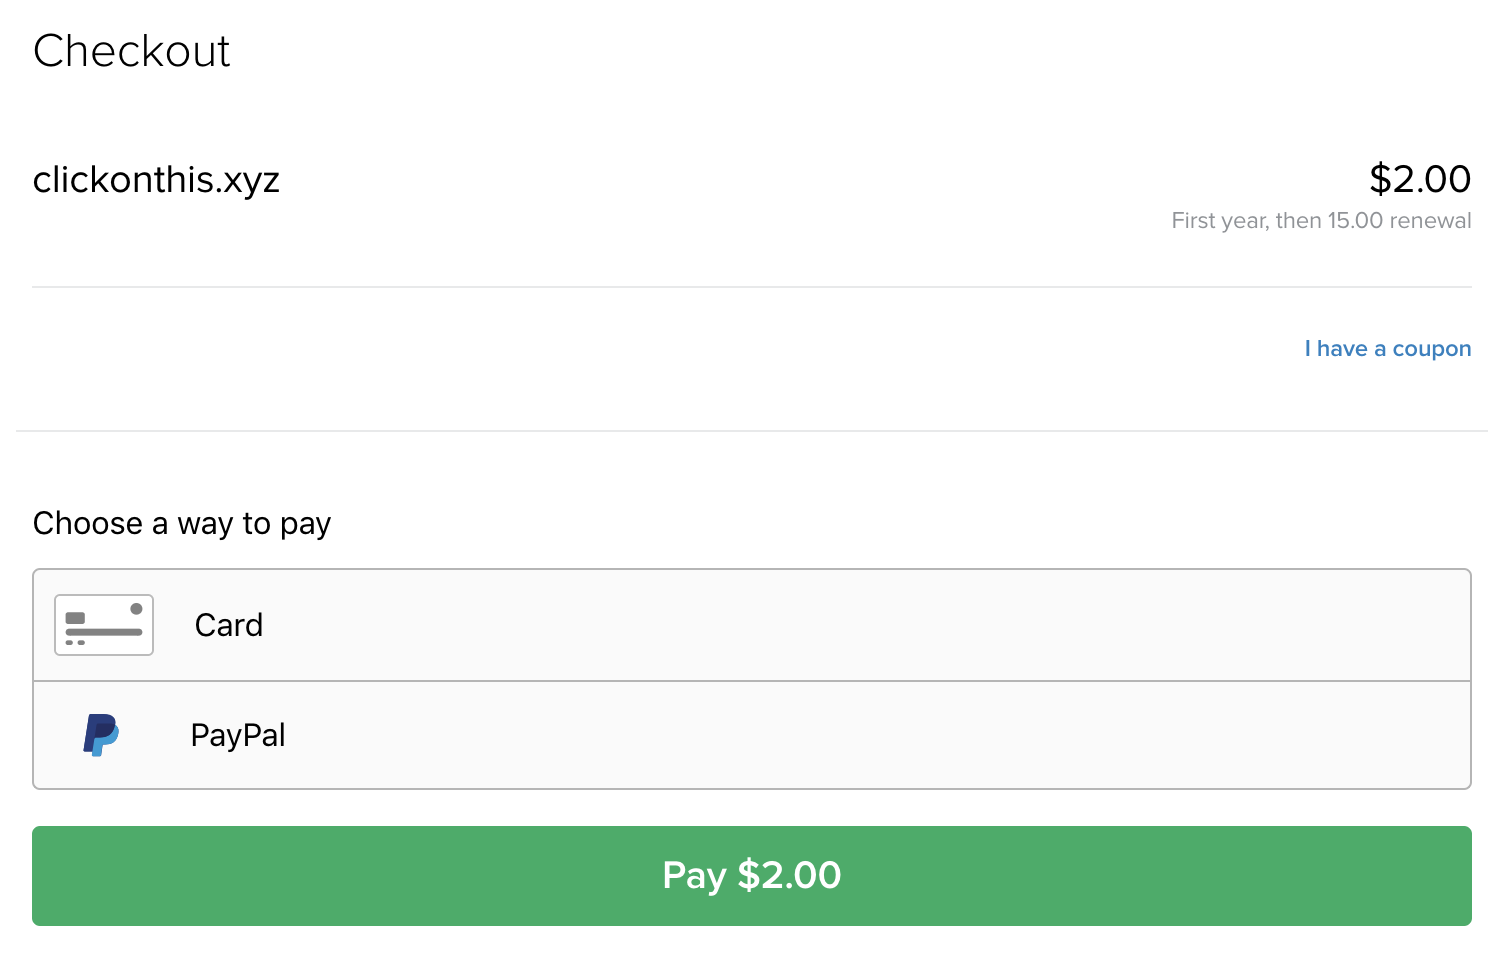Open the 'I have a coupon' link
Image resolution: width=1508 pixels, height=970 pixels.
[1388, 349]
